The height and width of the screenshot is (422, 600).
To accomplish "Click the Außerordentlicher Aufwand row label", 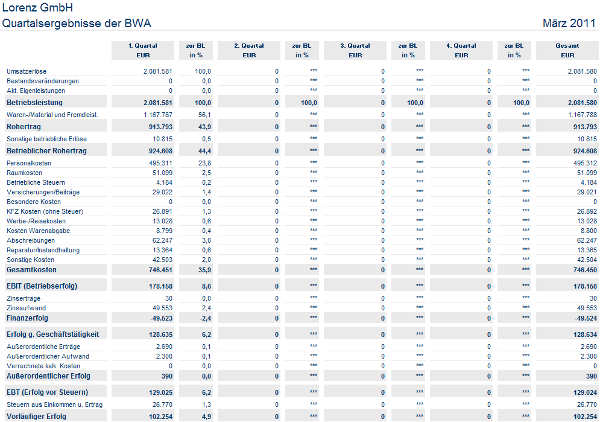I will [x=48, y=357].
